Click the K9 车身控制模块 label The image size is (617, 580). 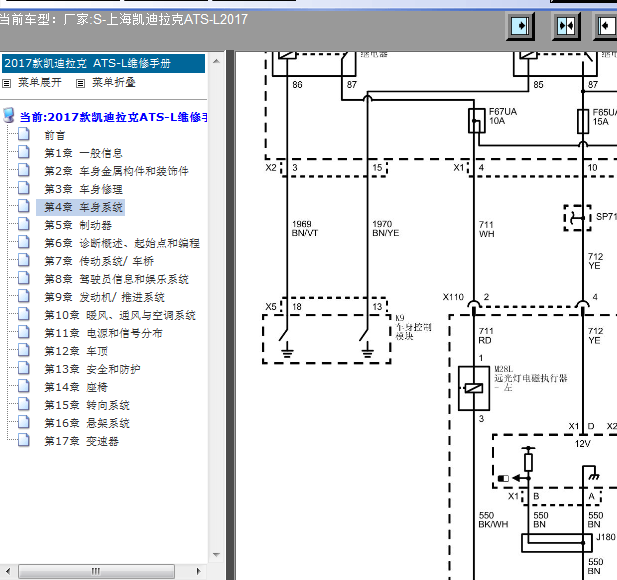click(x=413, y=327)
